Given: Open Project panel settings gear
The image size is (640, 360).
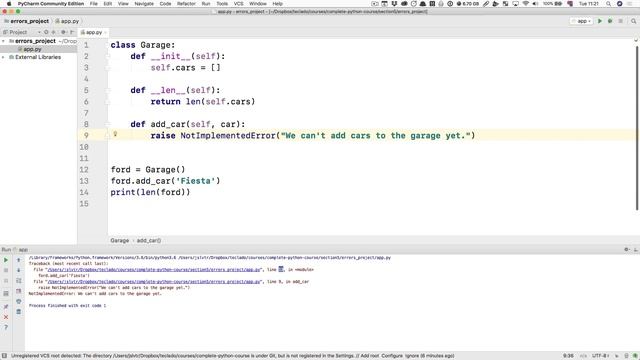Looking at the screenshot, I should 64,32.
